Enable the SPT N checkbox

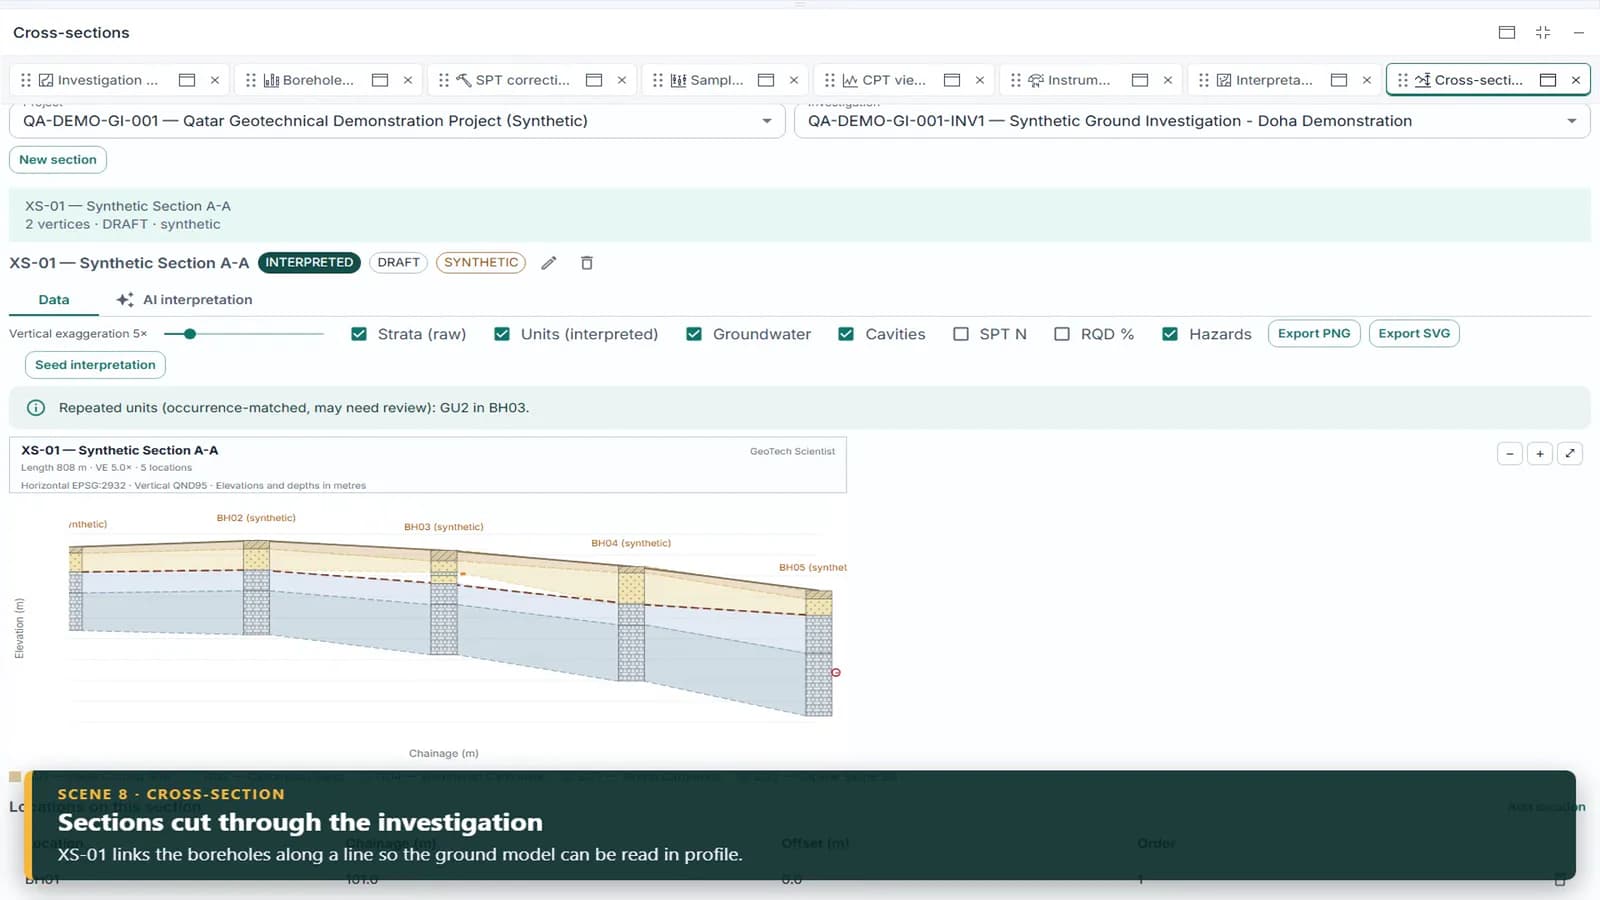coord(961,334)
